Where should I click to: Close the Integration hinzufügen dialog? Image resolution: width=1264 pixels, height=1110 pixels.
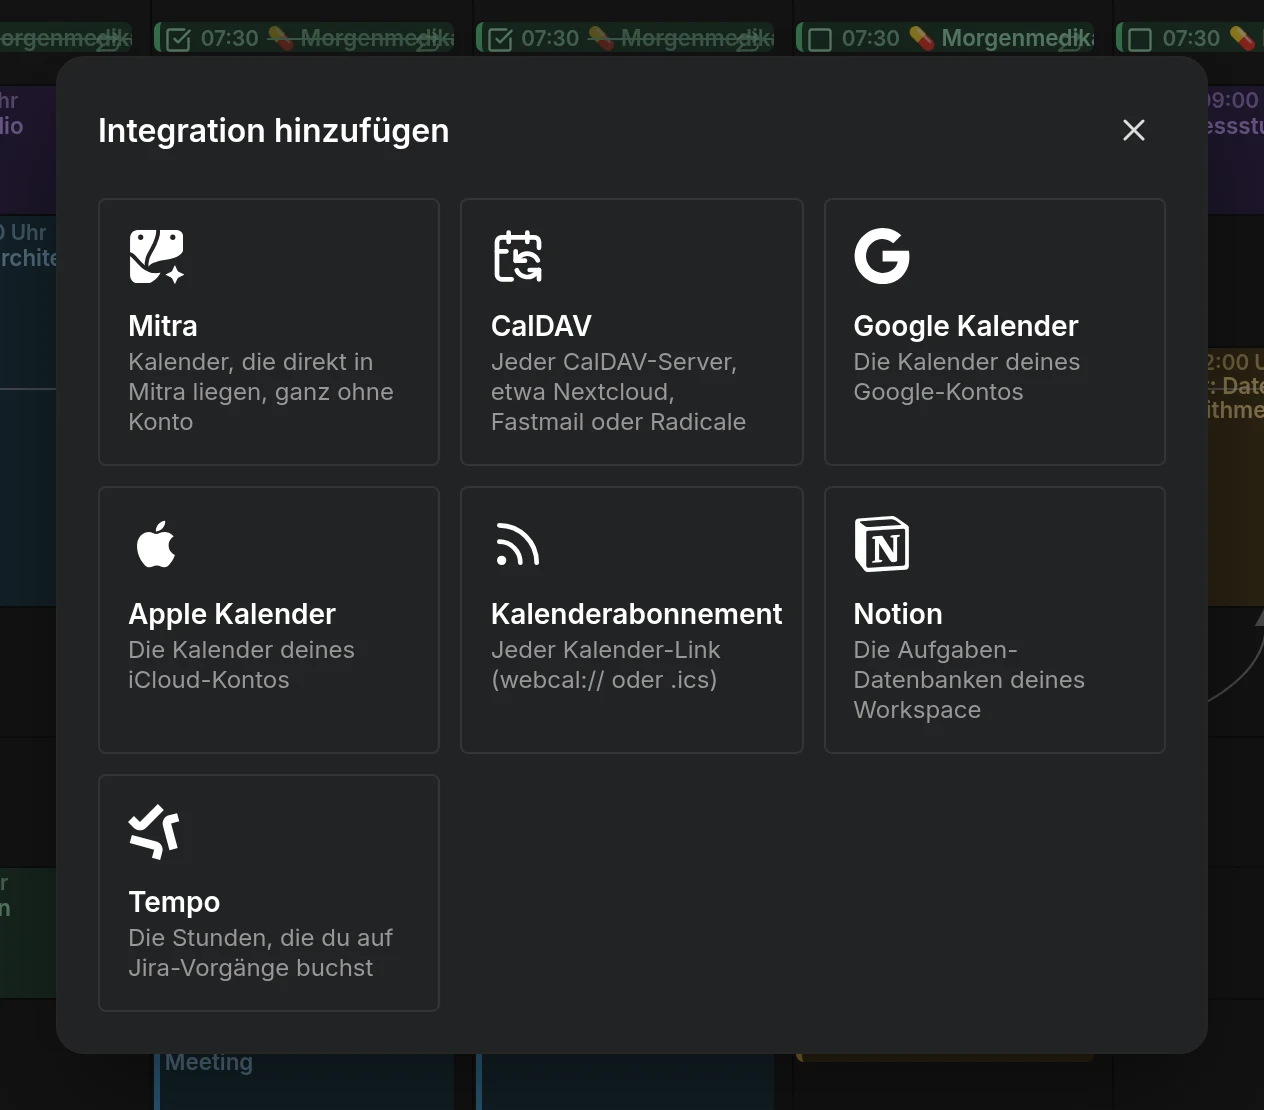point(1133,130)
